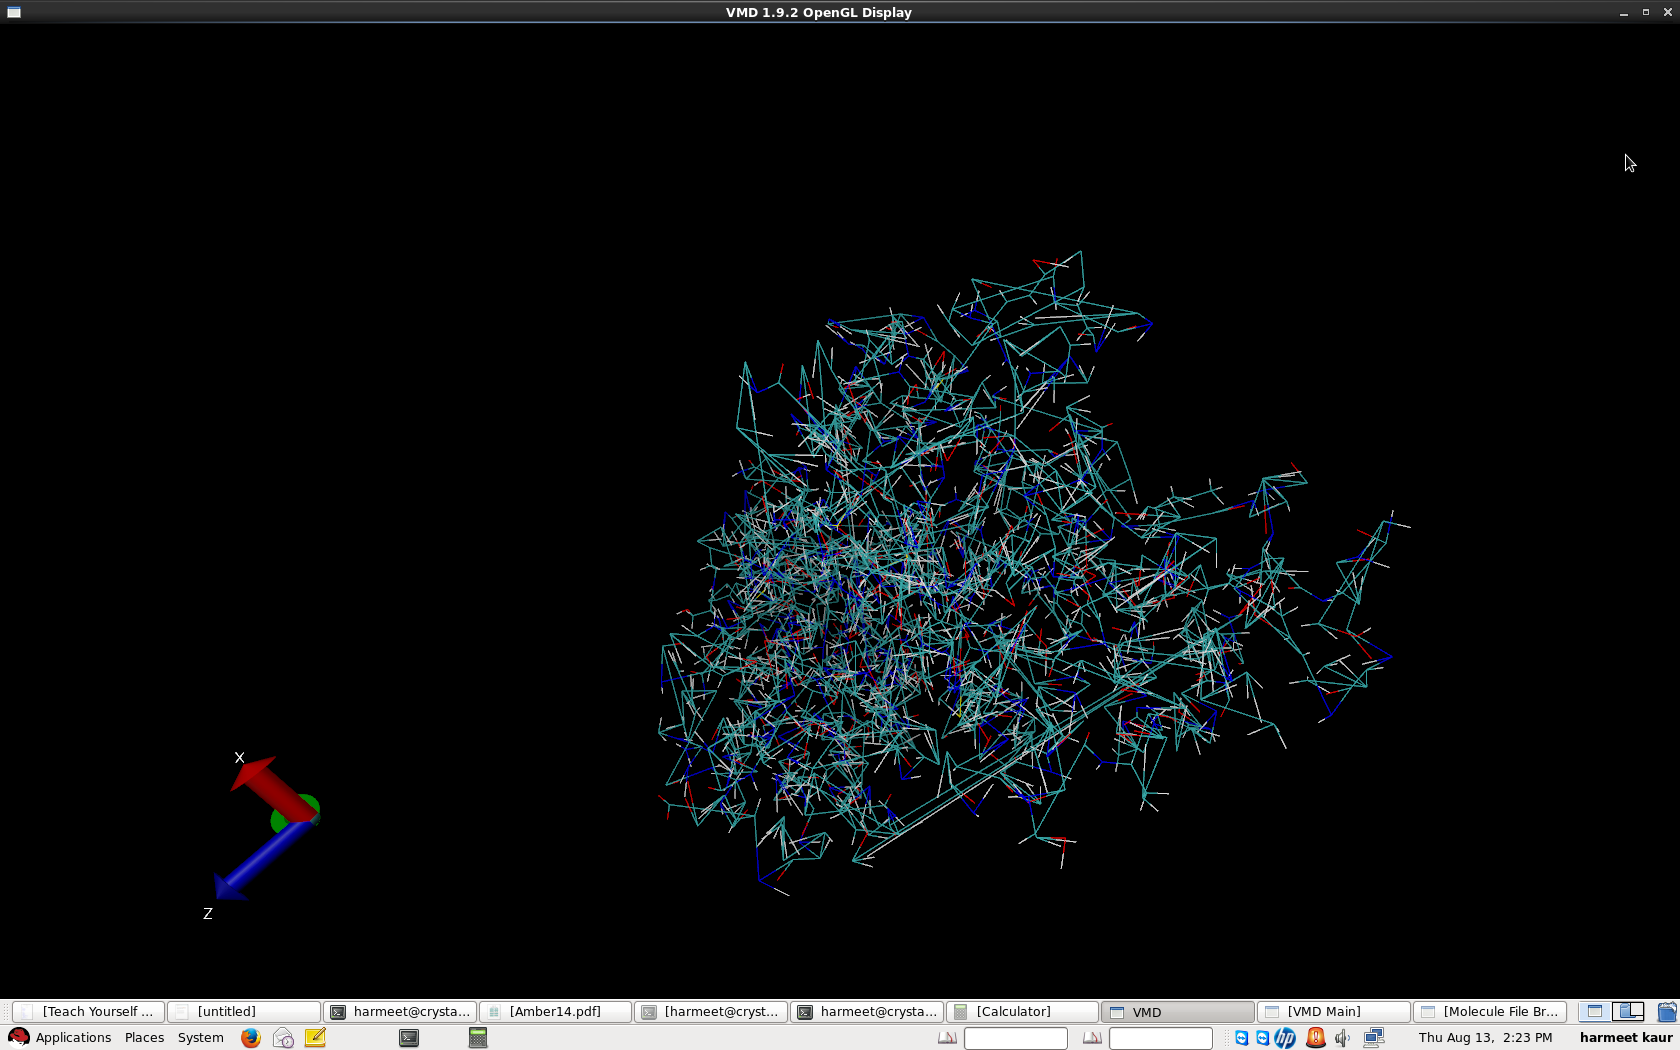Switch to the first workspace
This screenshot has height=1050, width=1680.
coord(1595,1012)
